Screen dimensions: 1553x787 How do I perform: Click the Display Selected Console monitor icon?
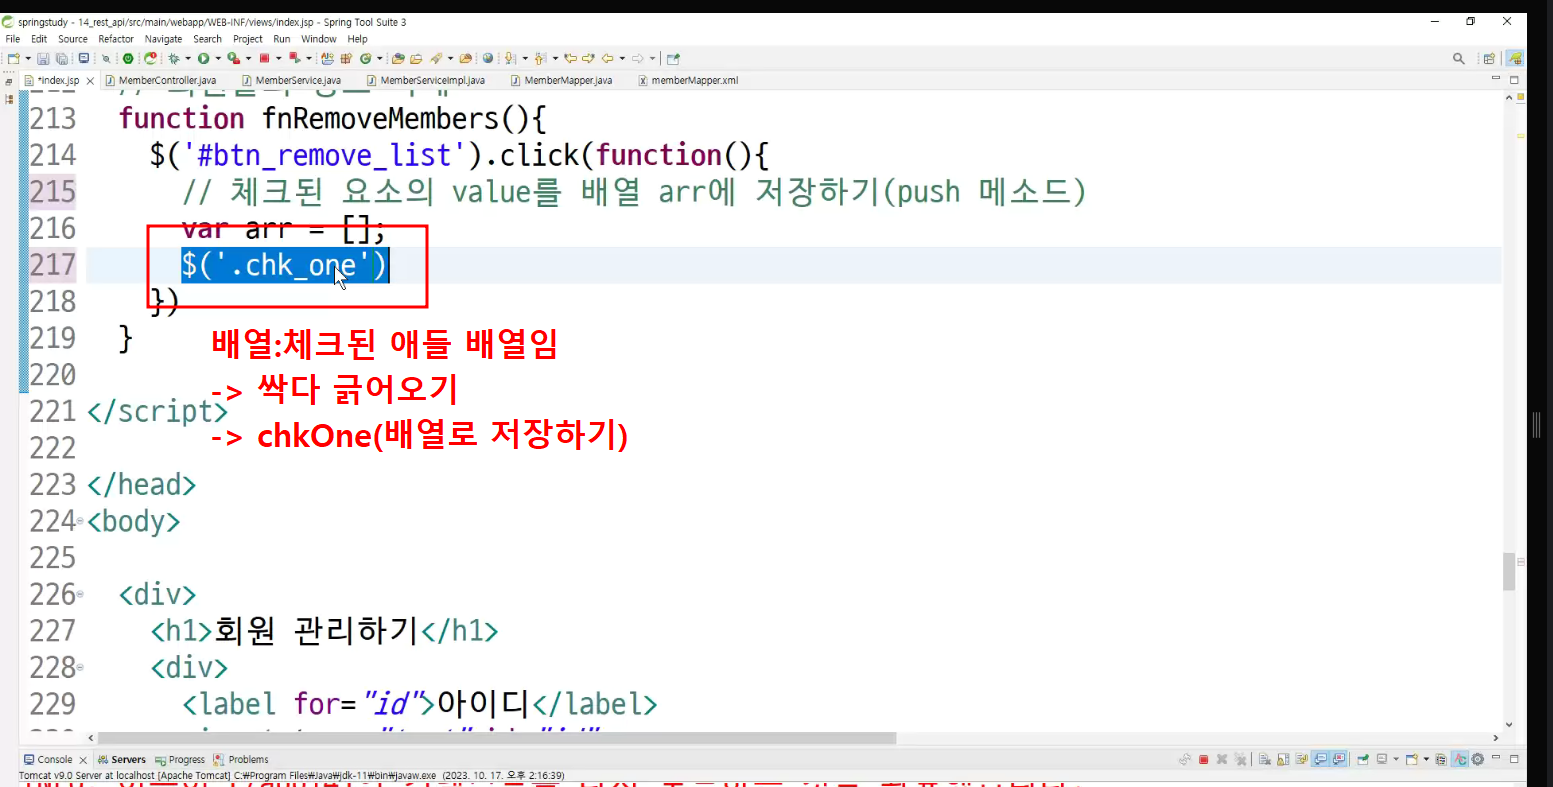[1382, 760]
